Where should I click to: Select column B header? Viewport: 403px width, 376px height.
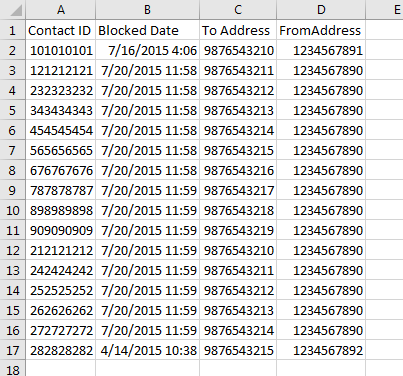coord(147,10)
